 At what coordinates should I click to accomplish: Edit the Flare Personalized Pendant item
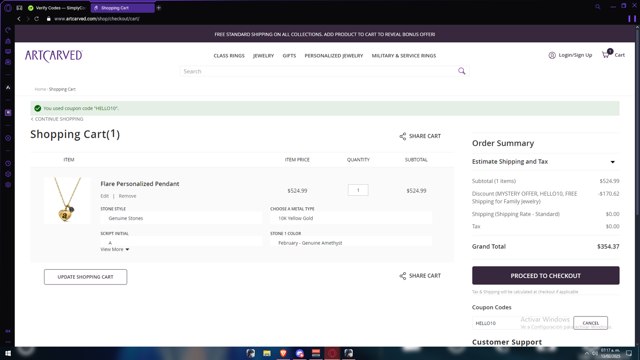[x=104, y=196]
